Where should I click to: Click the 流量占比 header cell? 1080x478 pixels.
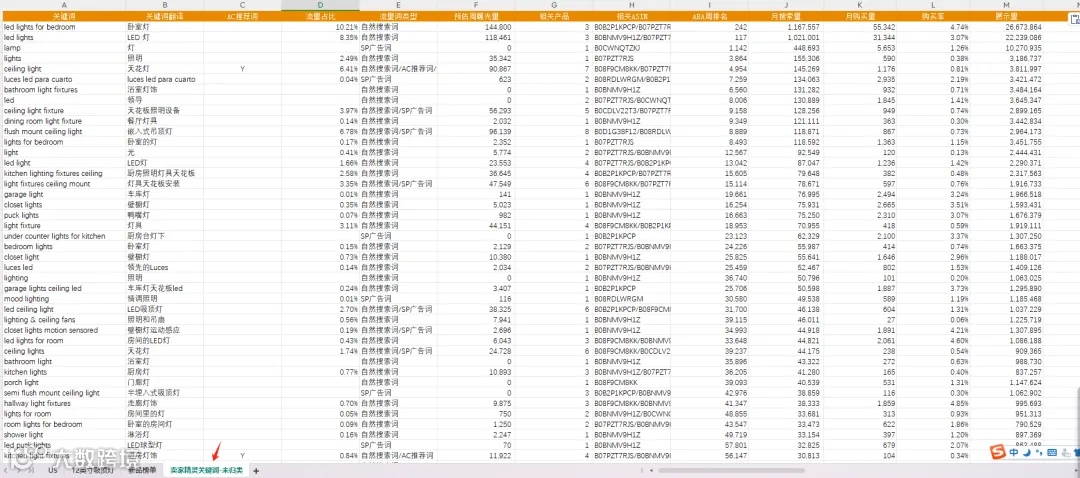(320, 16)
